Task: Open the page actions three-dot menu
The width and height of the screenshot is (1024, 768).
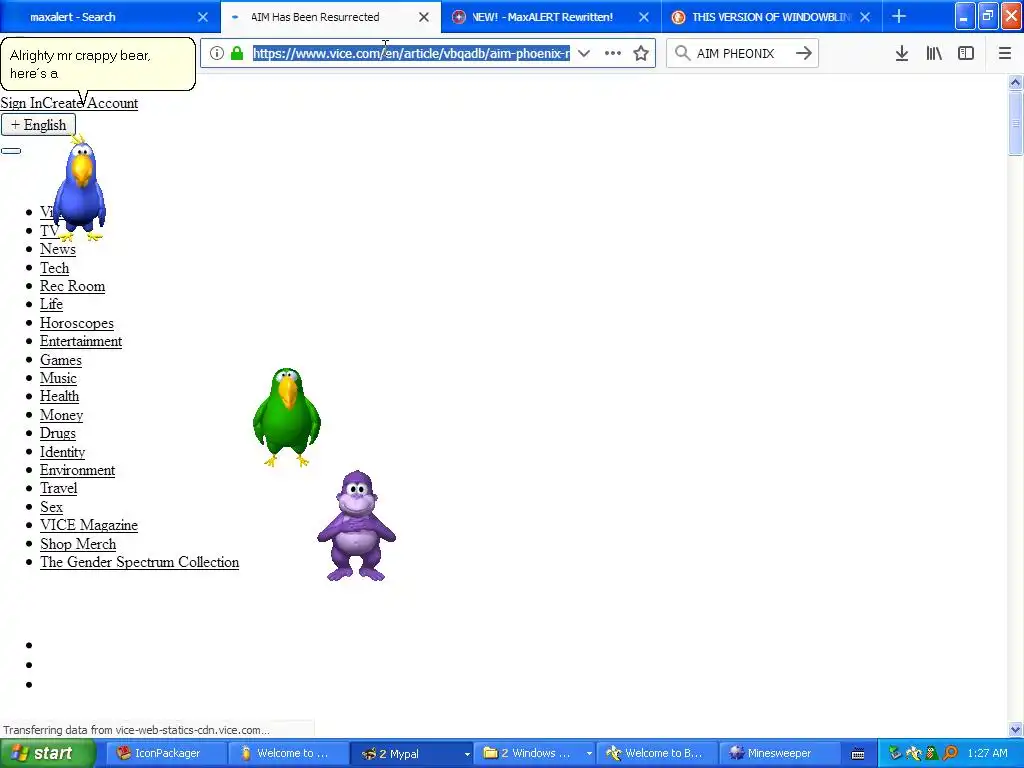Action: [613, 54]
